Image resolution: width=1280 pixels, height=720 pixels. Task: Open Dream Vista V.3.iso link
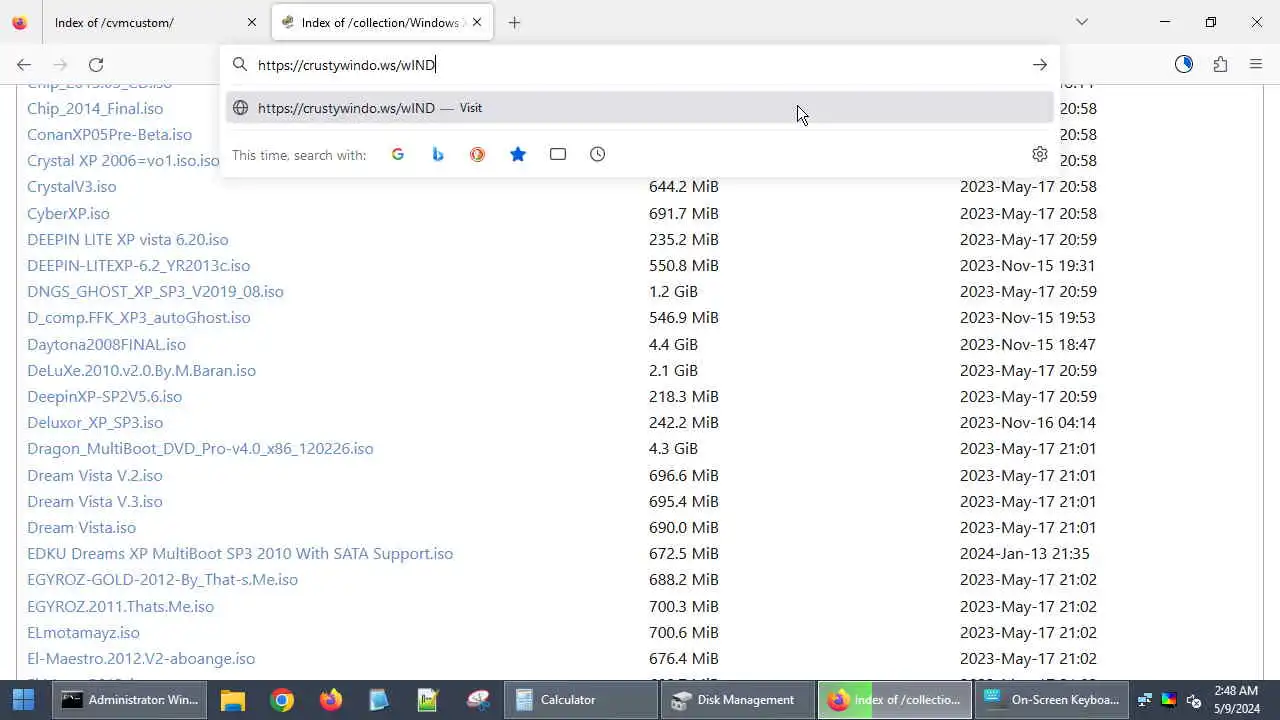(x=95, y=501)
